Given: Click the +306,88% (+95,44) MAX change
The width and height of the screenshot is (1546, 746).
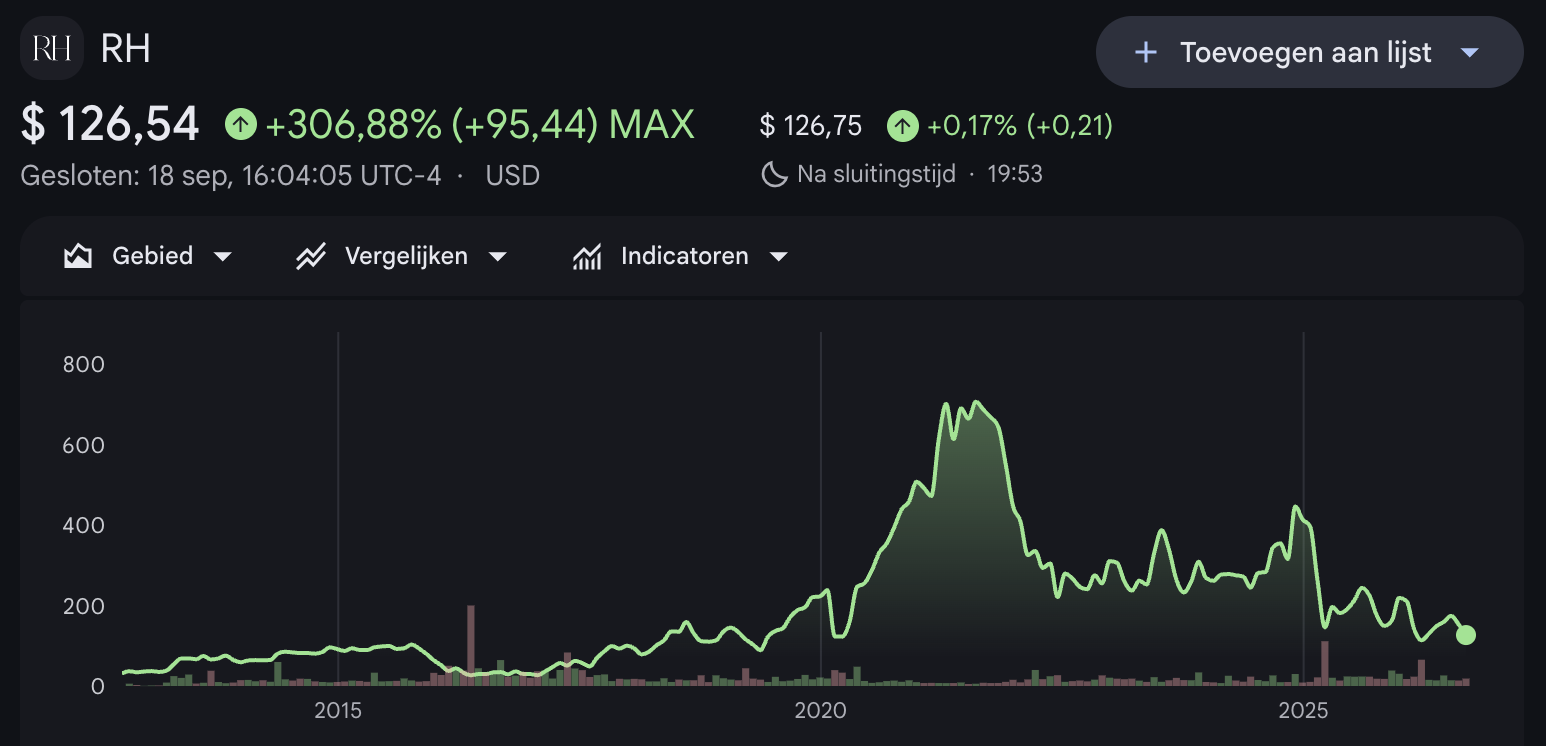Looking at the screenshot, I should 479,125.
